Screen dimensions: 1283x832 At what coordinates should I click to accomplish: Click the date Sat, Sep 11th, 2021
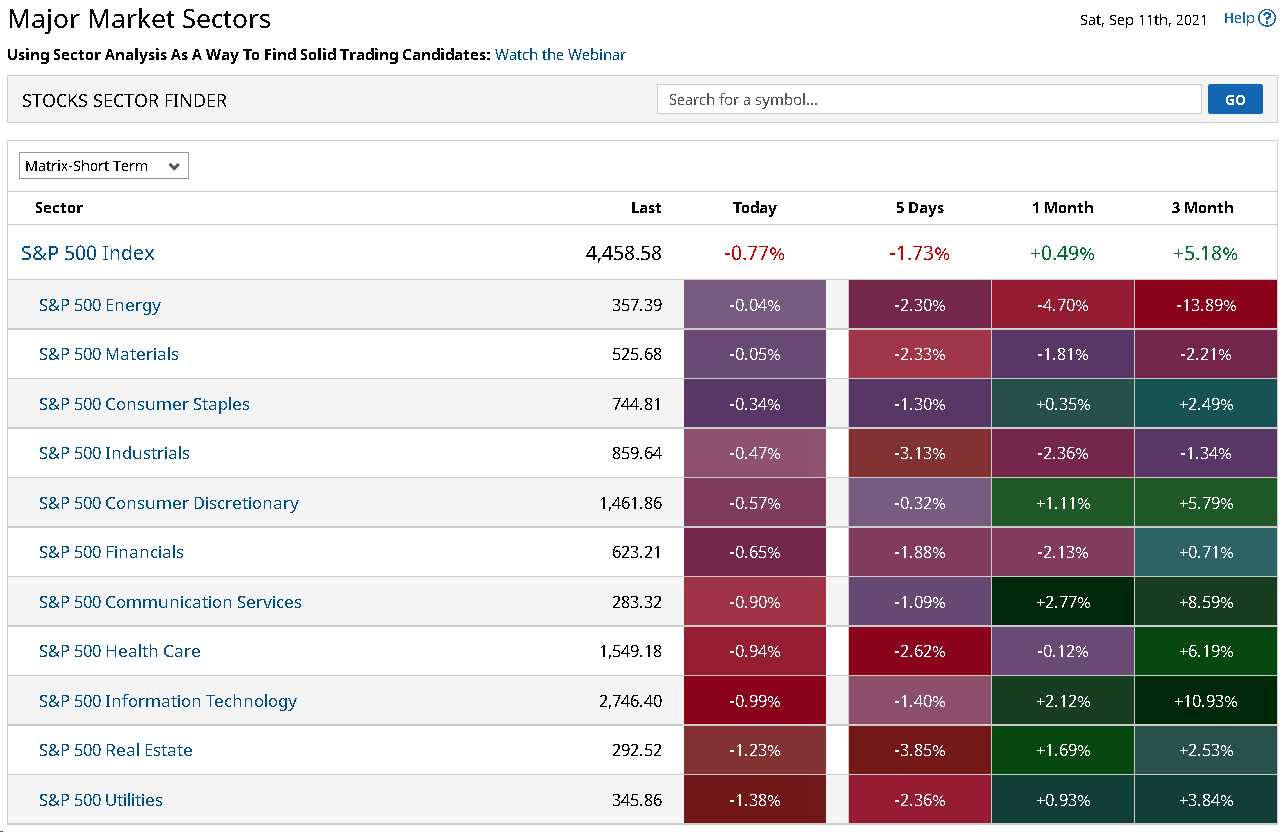click(1144, 19)
